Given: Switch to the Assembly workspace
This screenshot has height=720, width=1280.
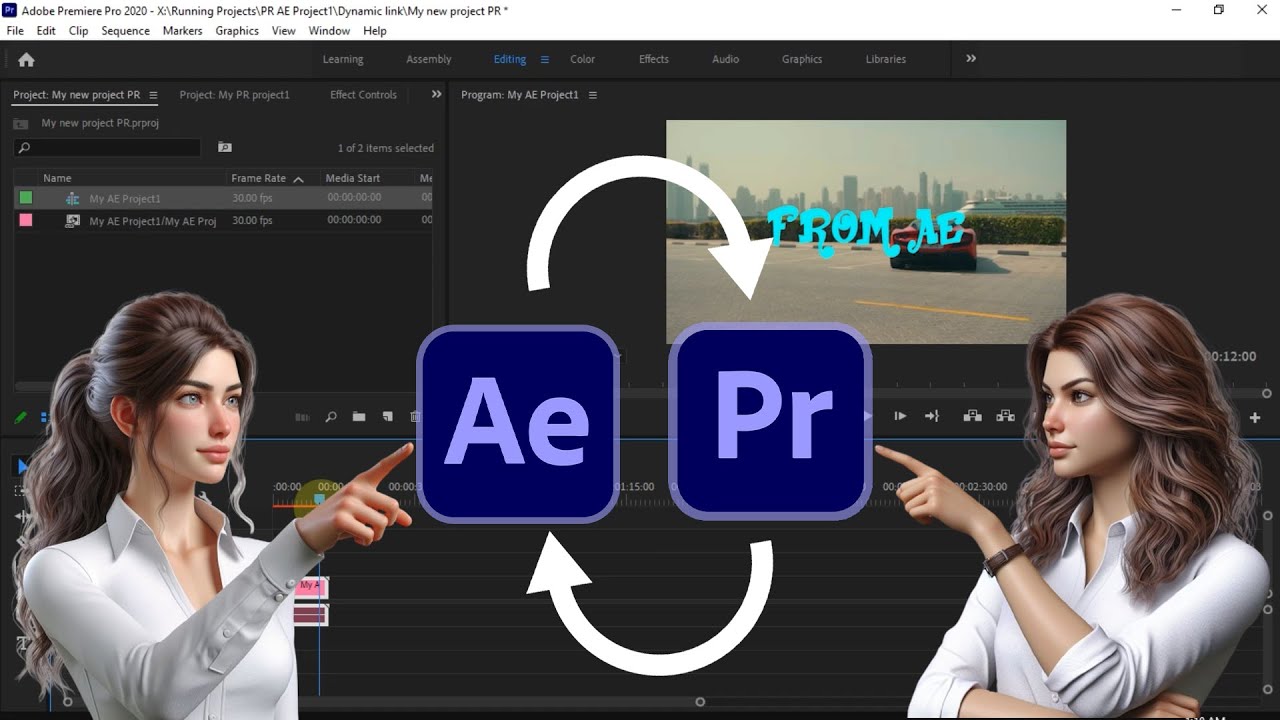Looking at the screenshot, I should click(x=429, y=59).
